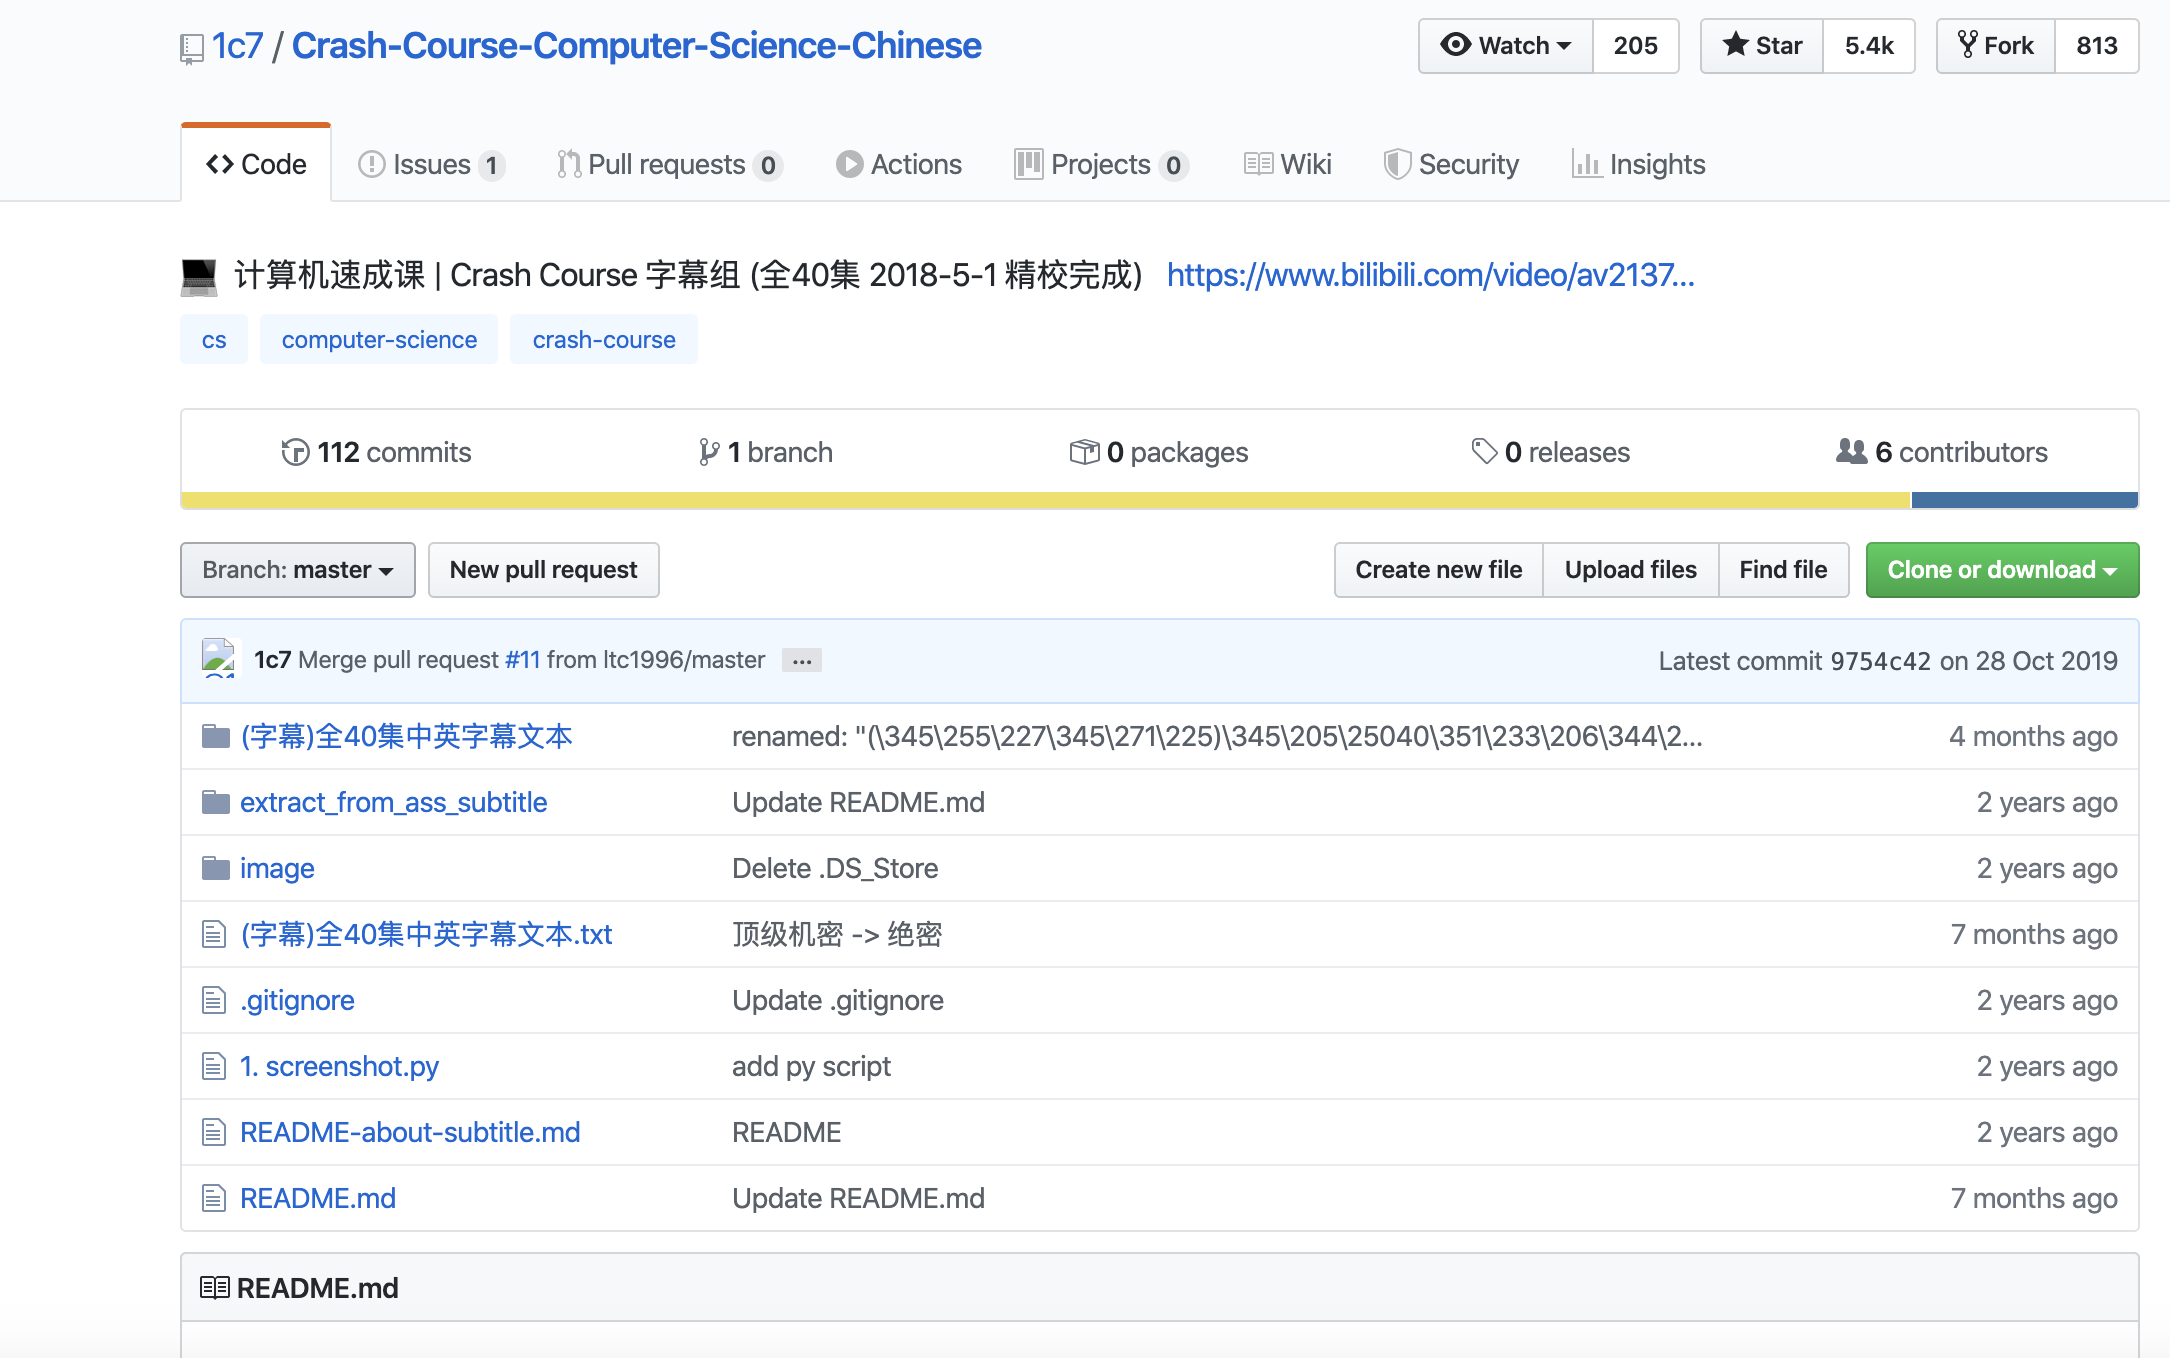The width and height of the screenshot is (2170, 1358).
Task: Click the yellow language bar segment
Action: pos(1045,500)
